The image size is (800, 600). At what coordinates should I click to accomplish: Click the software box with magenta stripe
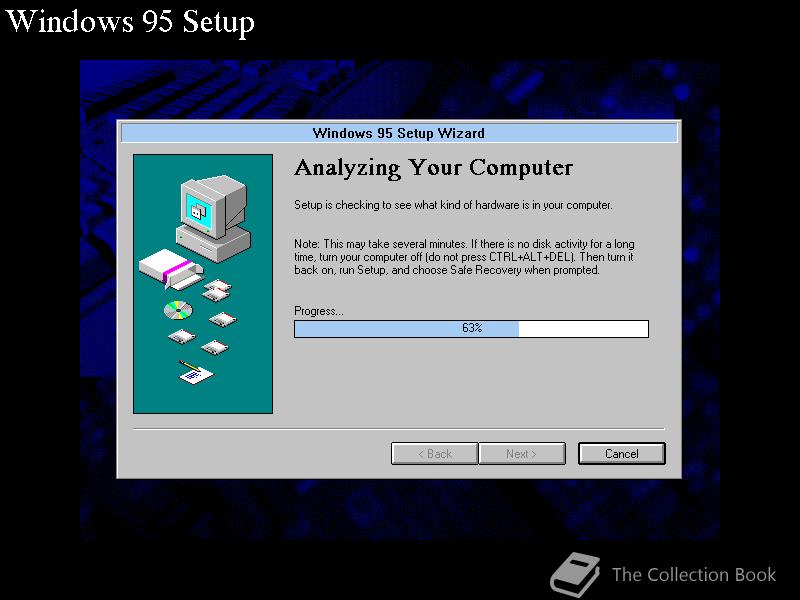click(x=170, y=269)
